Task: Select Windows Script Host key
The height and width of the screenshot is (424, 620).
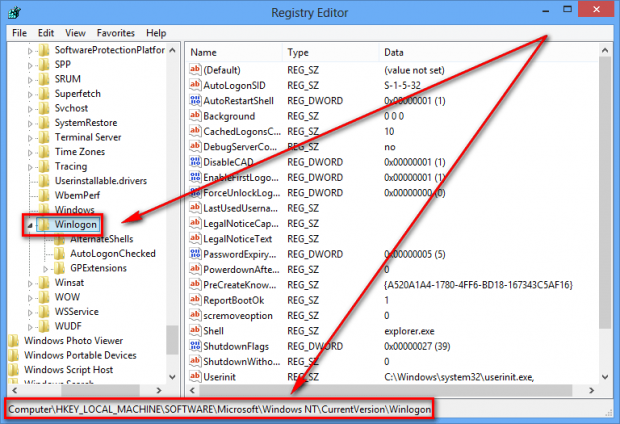Action: click(x=68, y=369)
